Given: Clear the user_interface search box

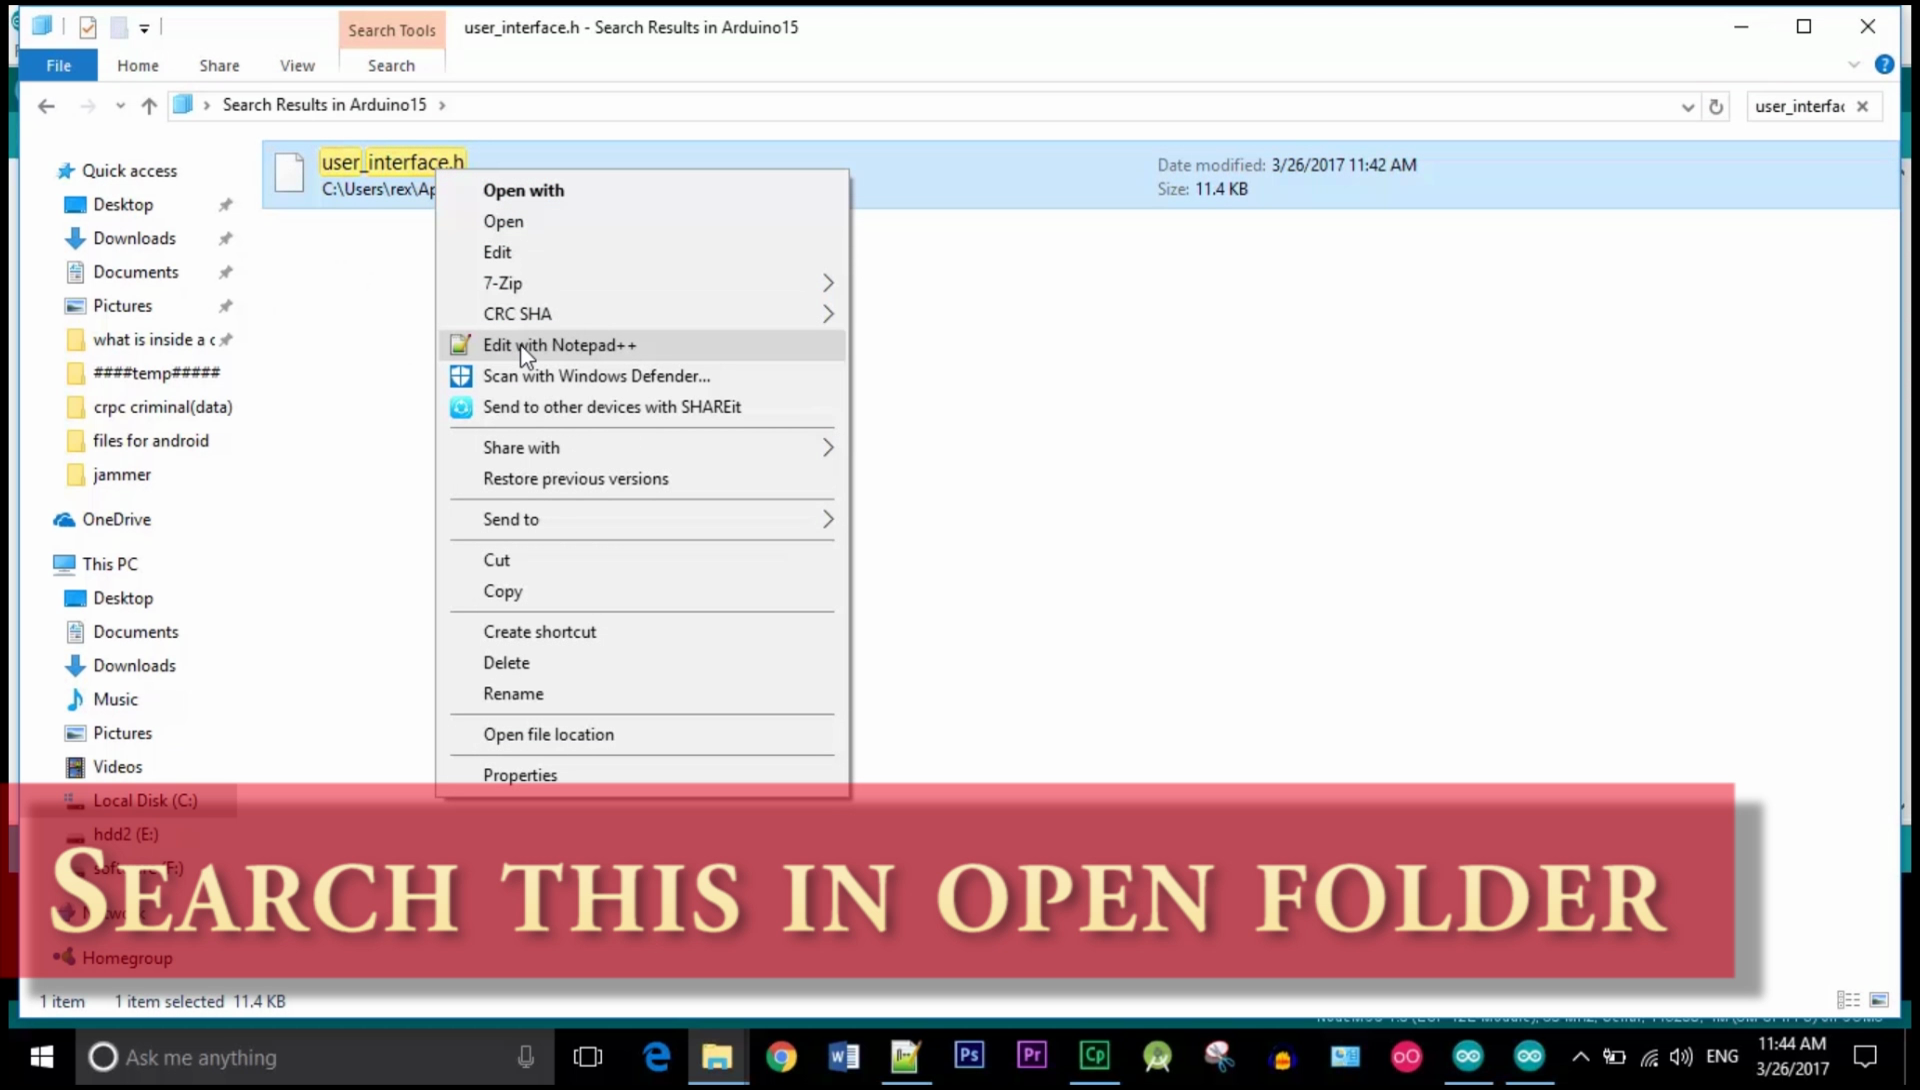Looking at the screenshot, I should pos(1862,106).
